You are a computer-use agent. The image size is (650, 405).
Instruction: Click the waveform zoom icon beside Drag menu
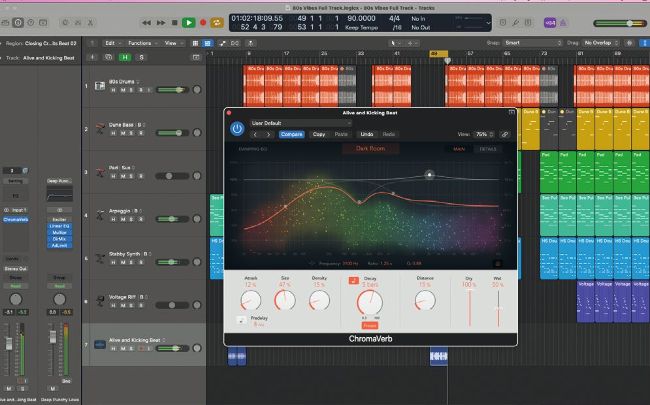pos(629,43)
